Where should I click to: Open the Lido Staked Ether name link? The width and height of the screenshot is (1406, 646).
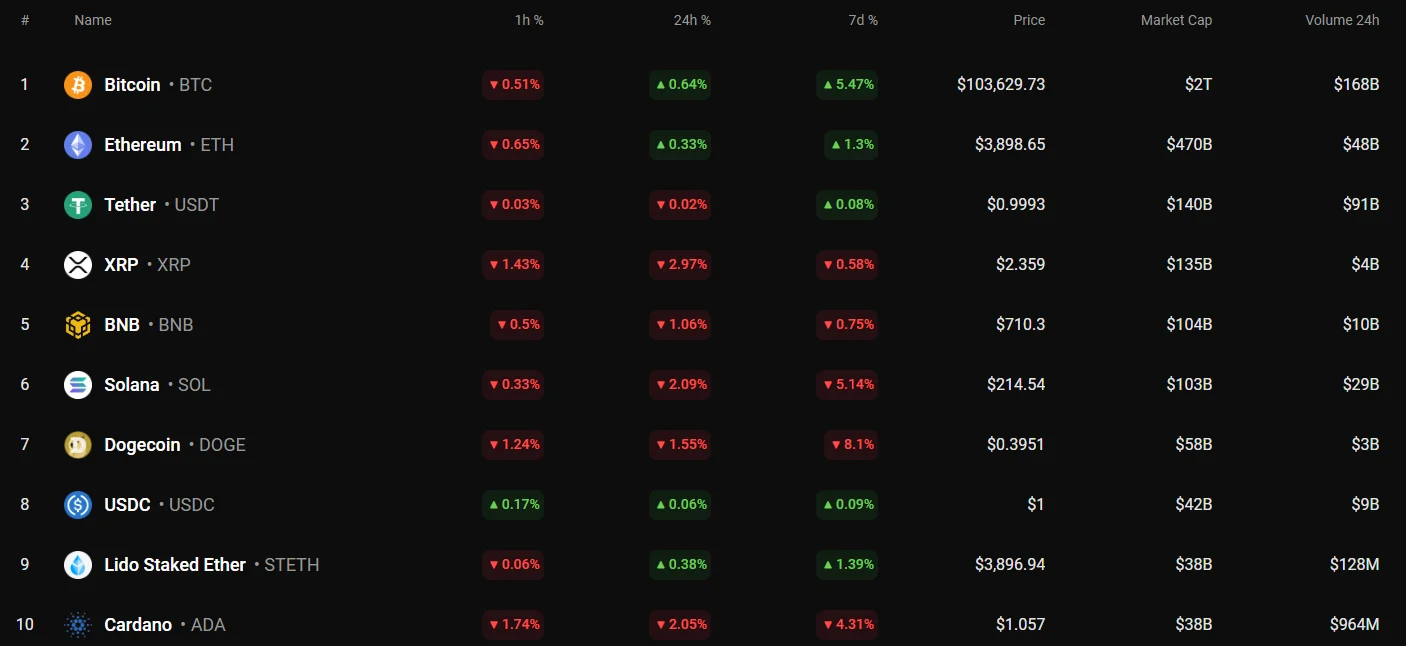click(175, 565)
